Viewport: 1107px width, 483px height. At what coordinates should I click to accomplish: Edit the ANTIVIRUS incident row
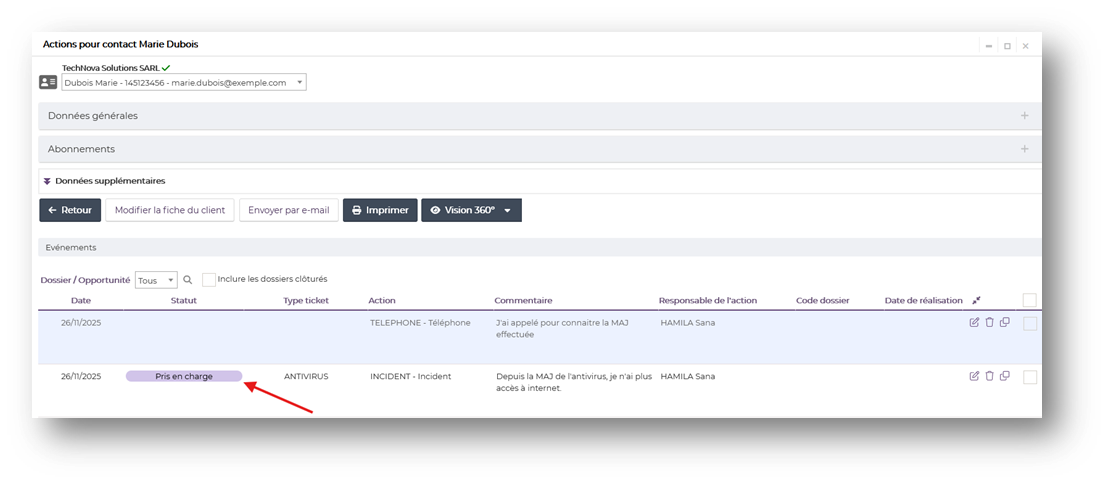(x=974, y=376)
